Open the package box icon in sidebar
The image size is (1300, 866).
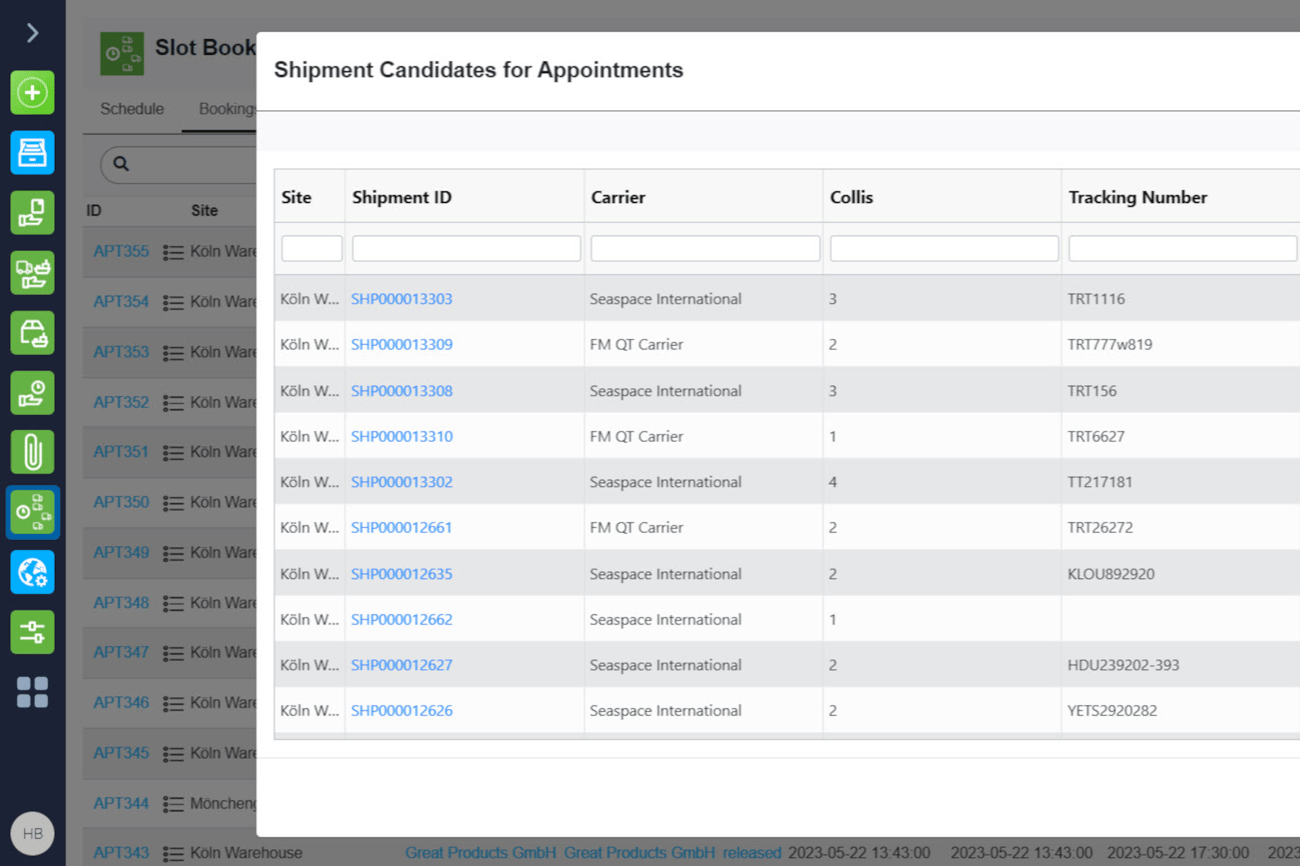[x=32, y=333]
